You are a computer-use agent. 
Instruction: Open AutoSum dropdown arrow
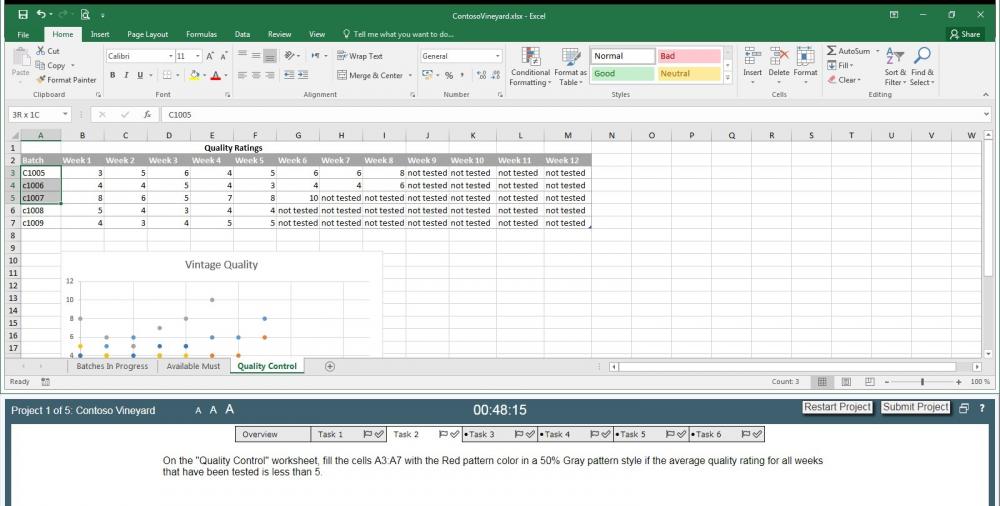pos(877,51)
